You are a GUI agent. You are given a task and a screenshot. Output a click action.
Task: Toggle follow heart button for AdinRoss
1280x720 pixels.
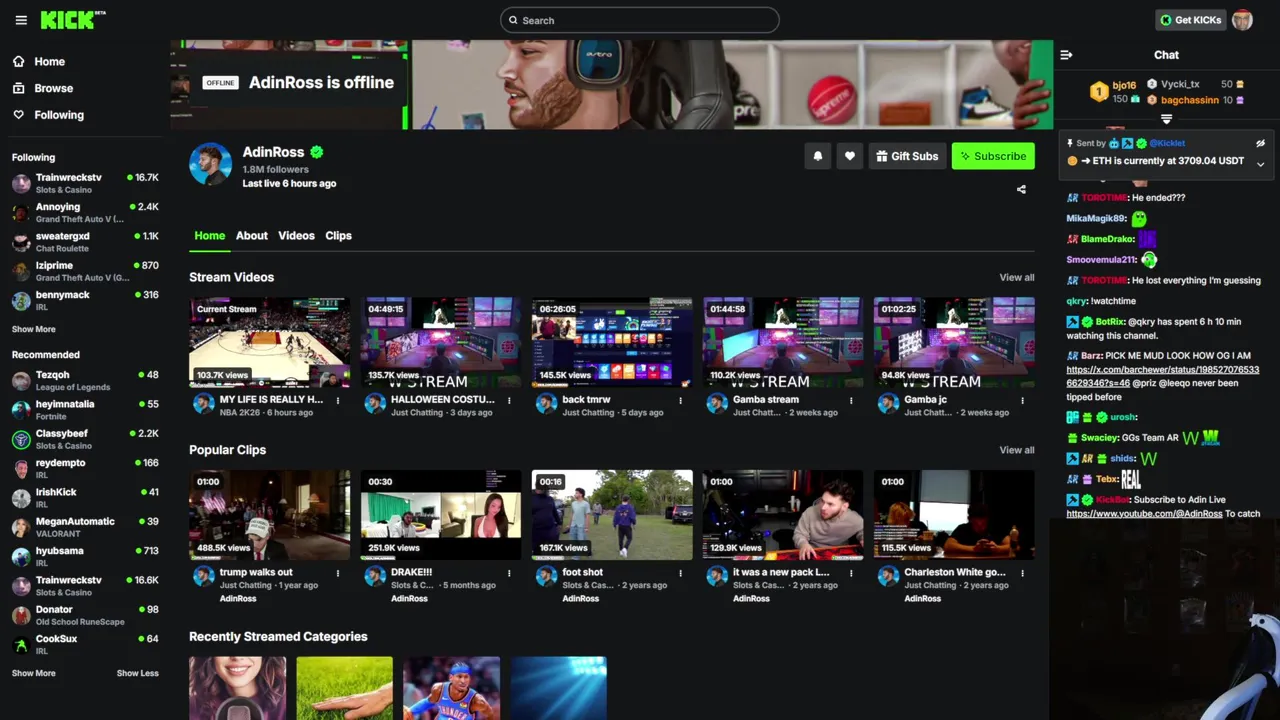850,156
